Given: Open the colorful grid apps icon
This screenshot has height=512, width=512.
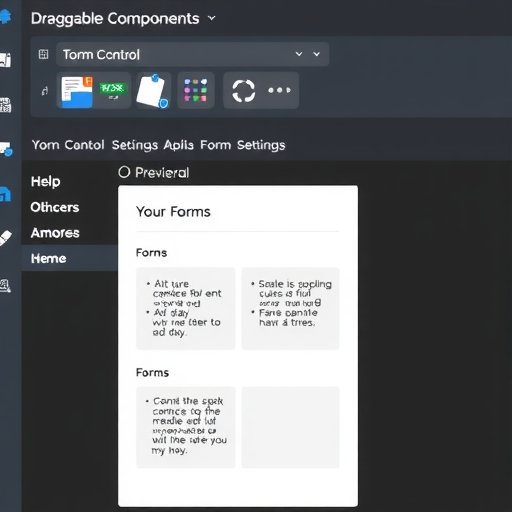Looking at the screenshot, I should (196, 90).
